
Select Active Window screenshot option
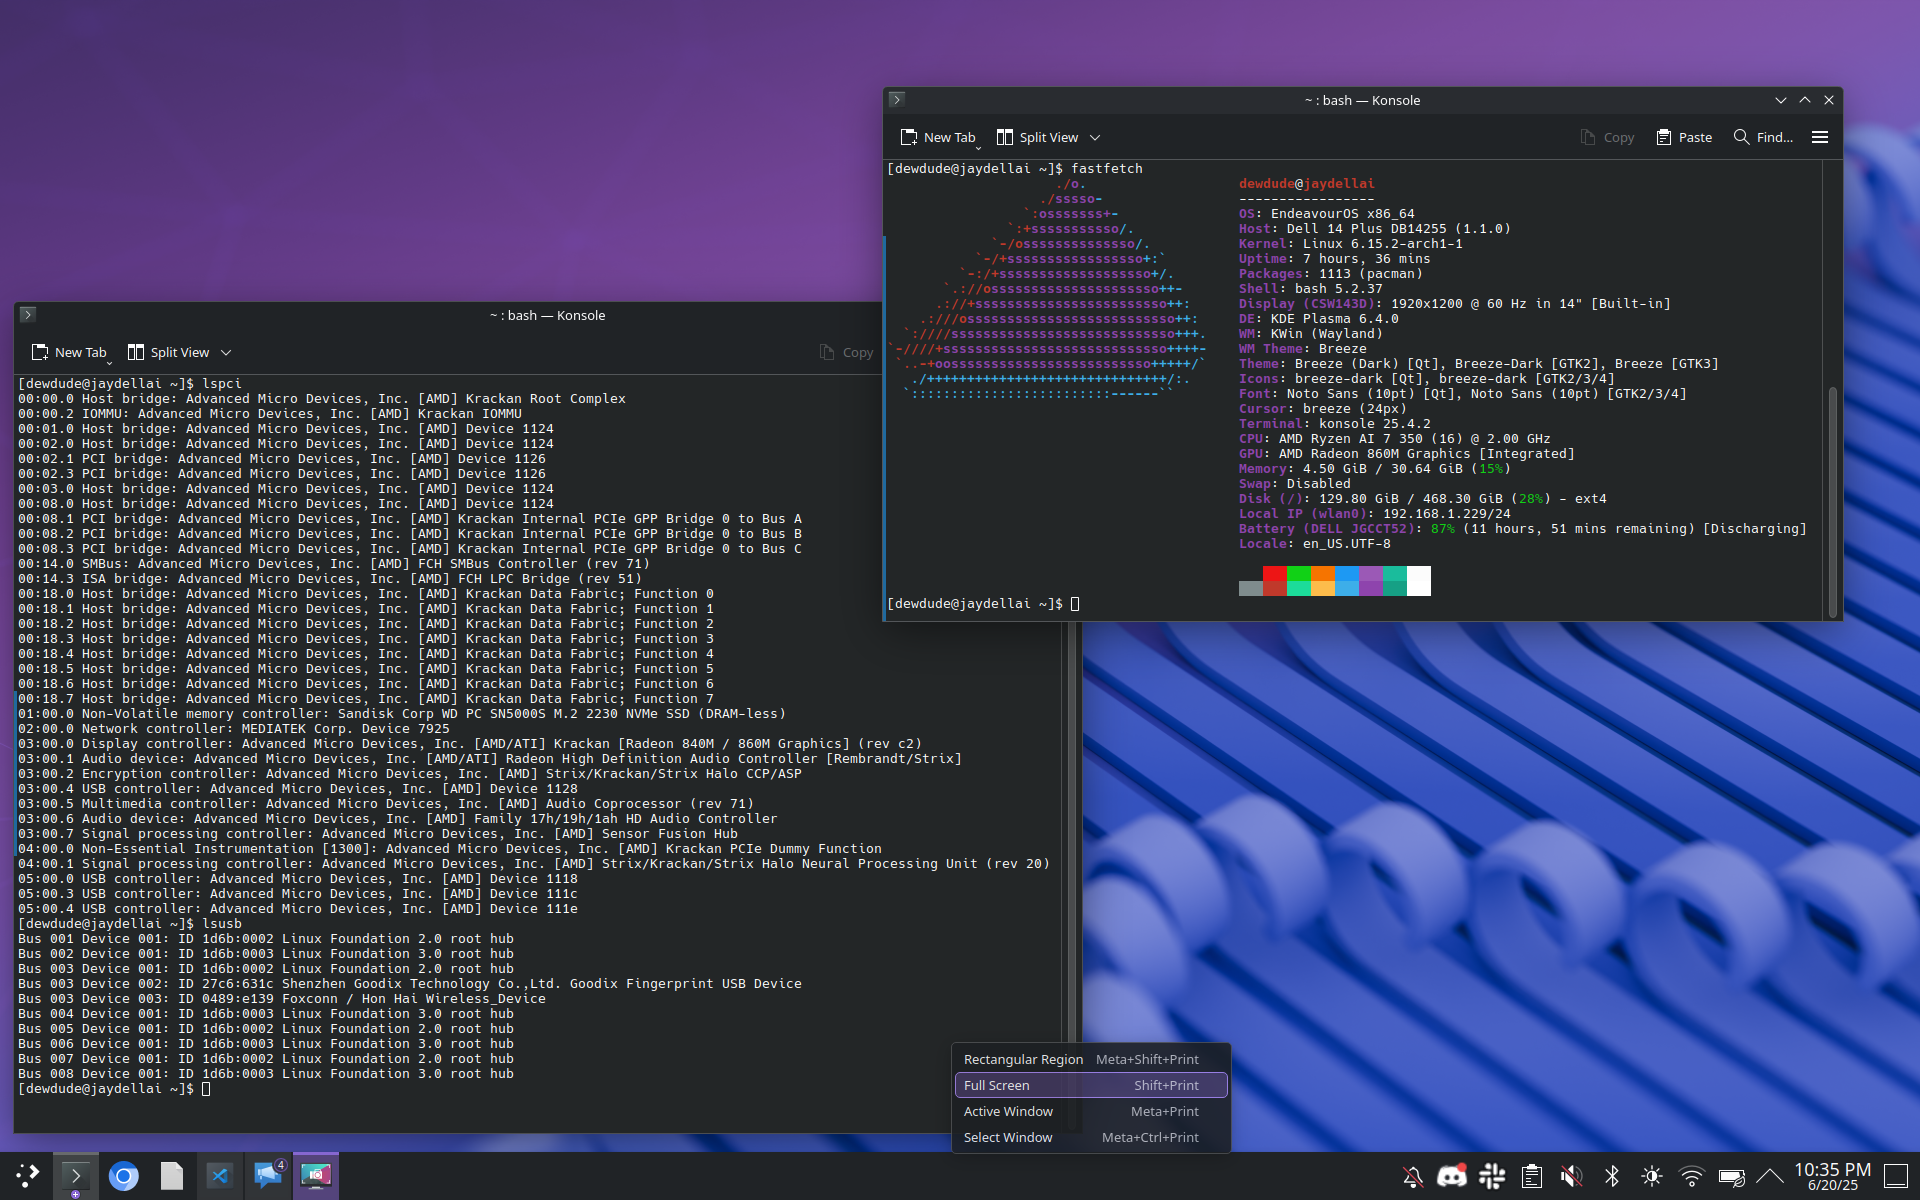(x=1091, y=1111)
